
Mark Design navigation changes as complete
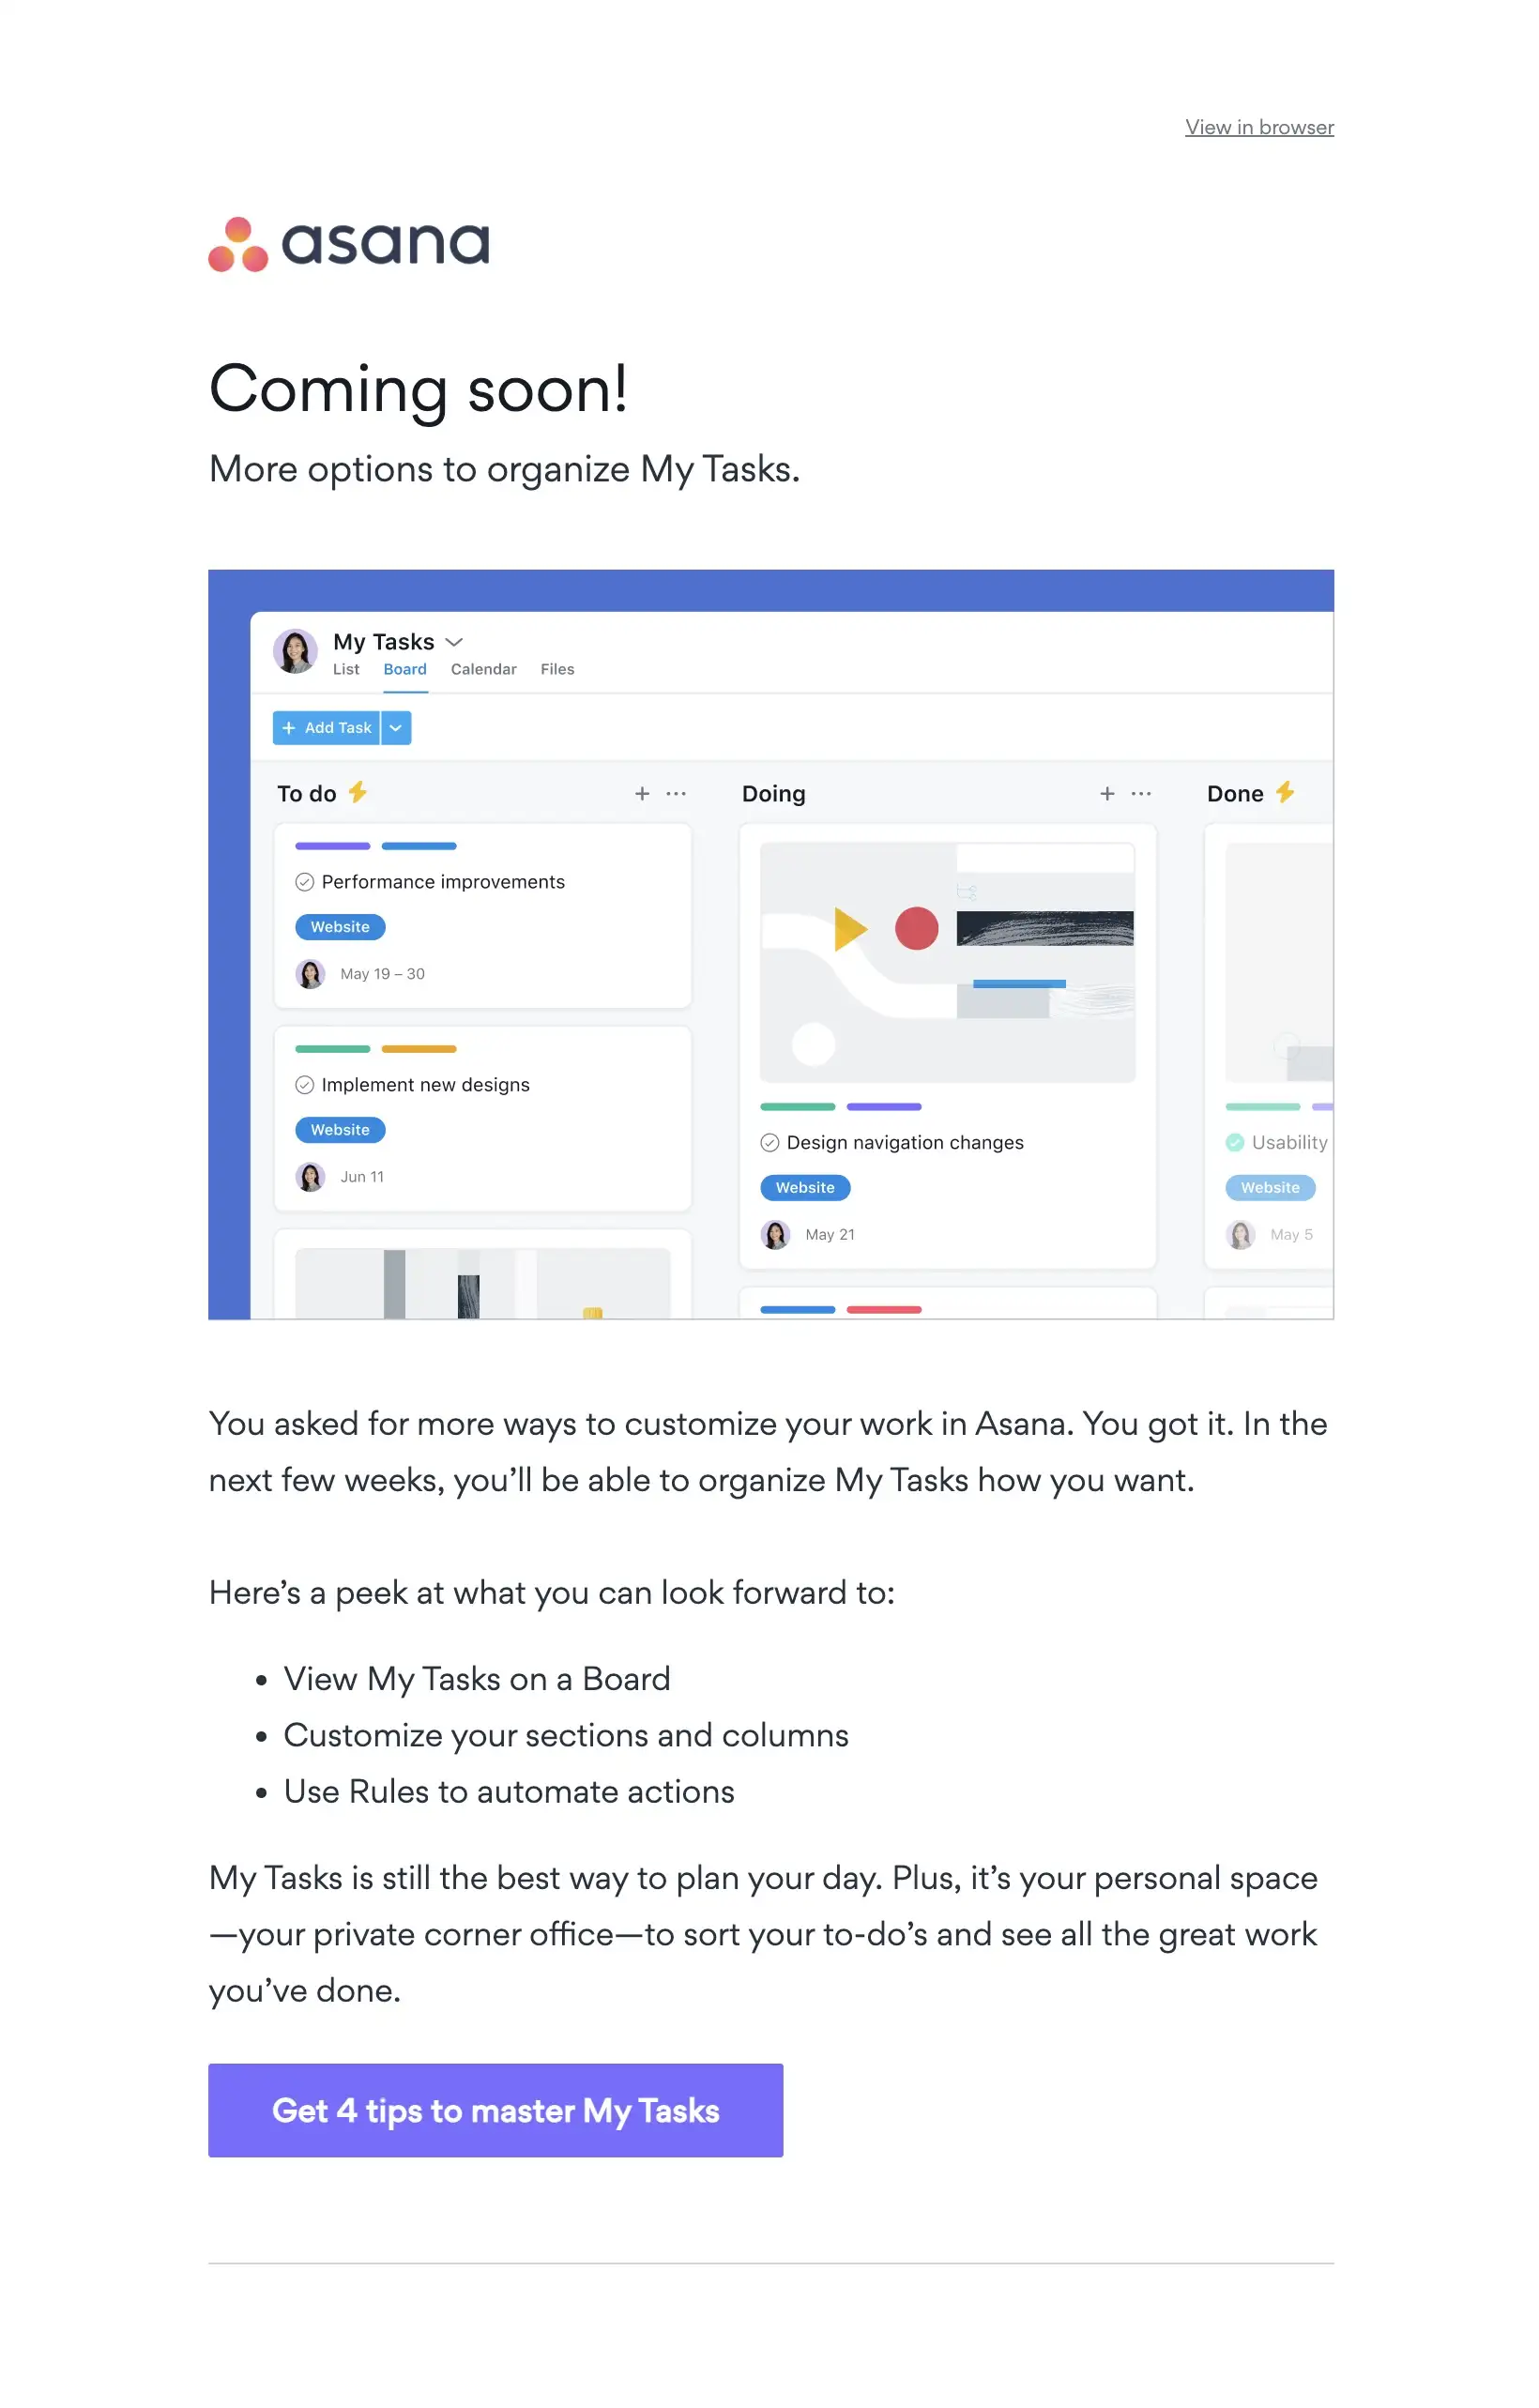coord(769,1142)
